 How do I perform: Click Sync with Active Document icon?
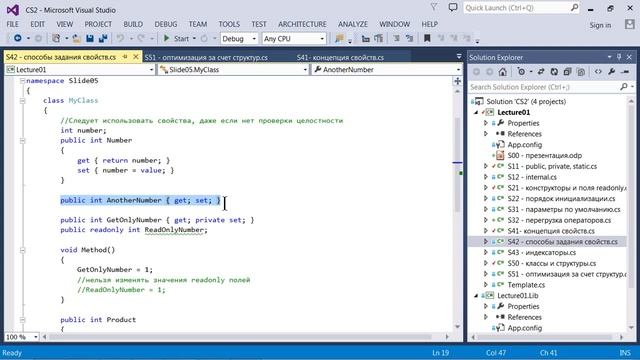[541, 72]
